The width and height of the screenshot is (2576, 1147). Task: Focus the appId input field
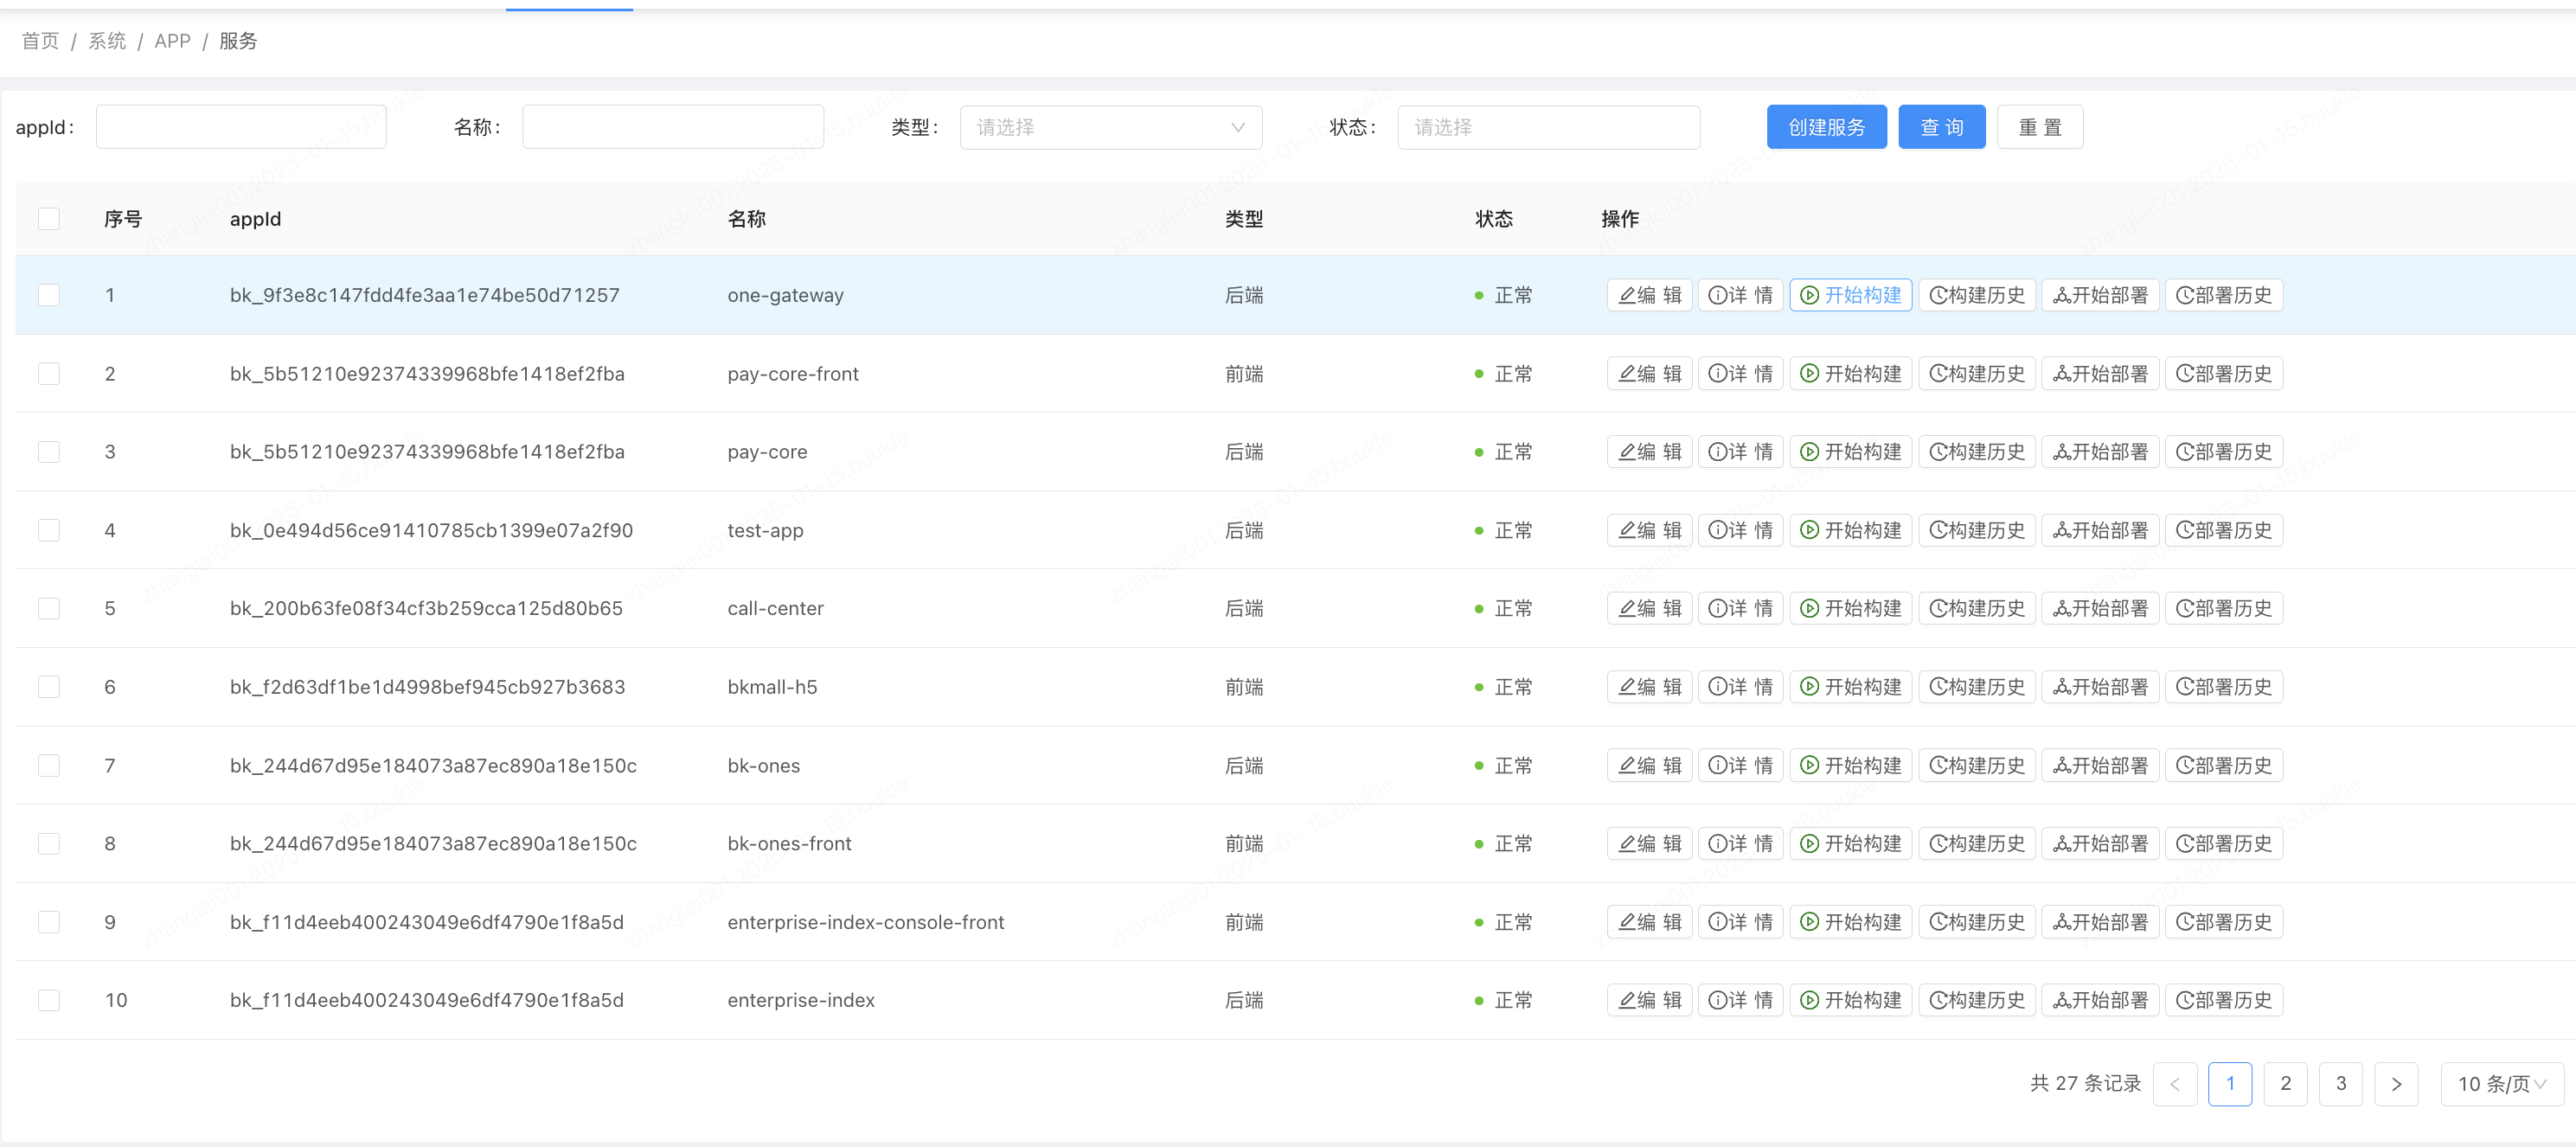click(241, 127)
